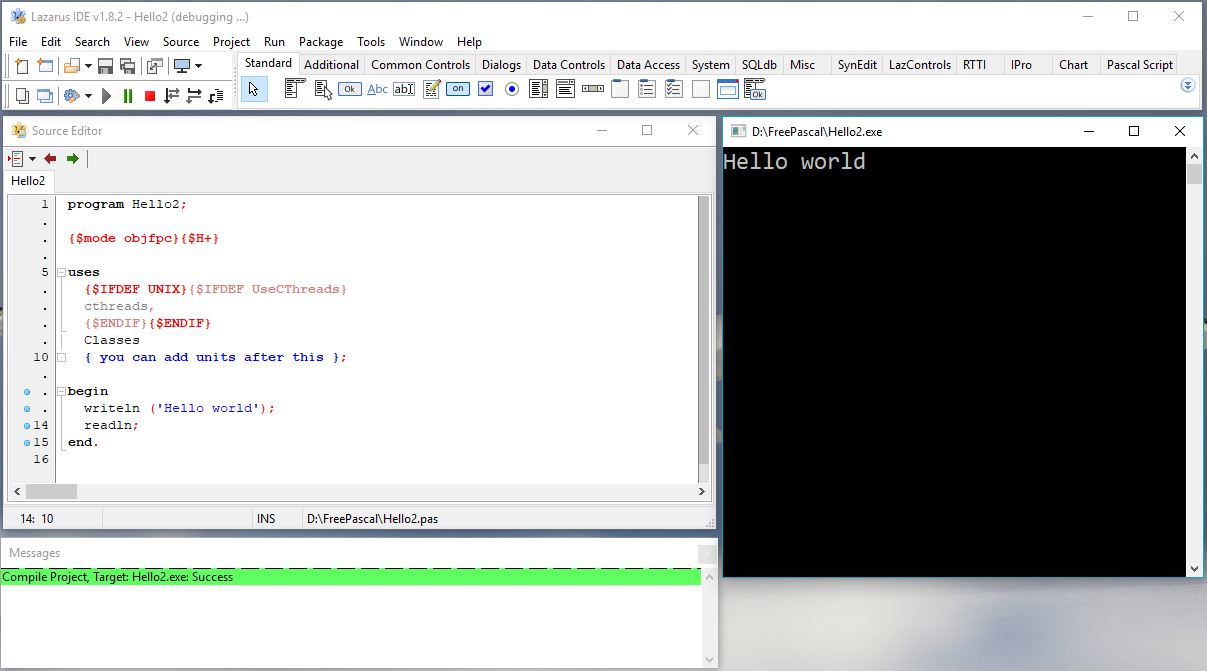Click the Save All toolbar icon
1207x671 pixels.
tap(128, 66)
